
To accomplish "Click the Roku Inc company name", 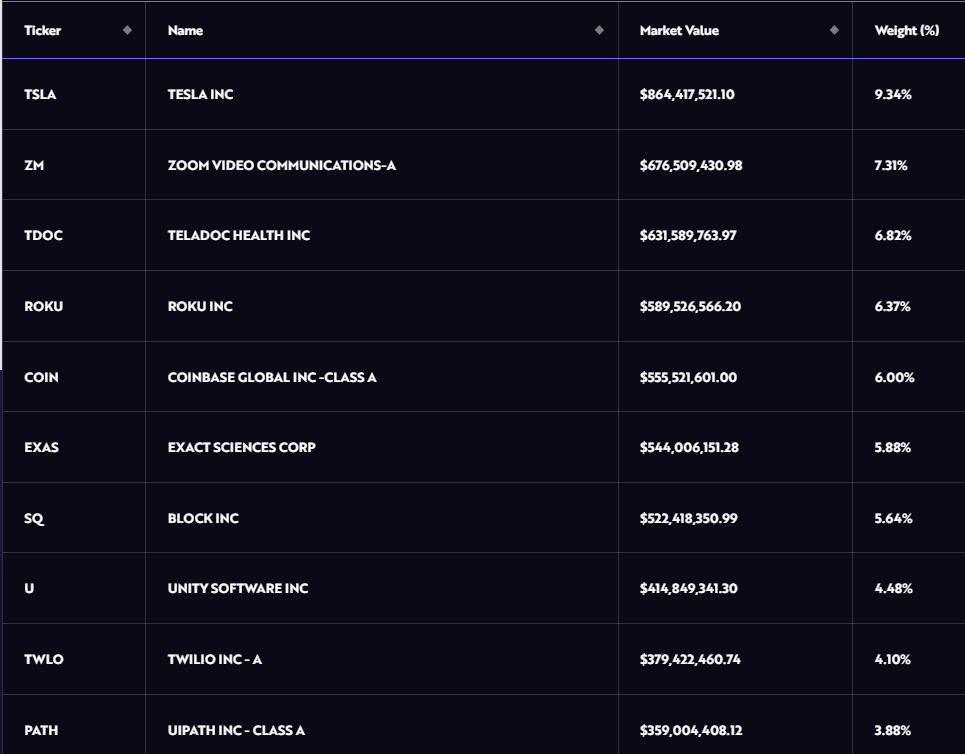I will 200,306.
